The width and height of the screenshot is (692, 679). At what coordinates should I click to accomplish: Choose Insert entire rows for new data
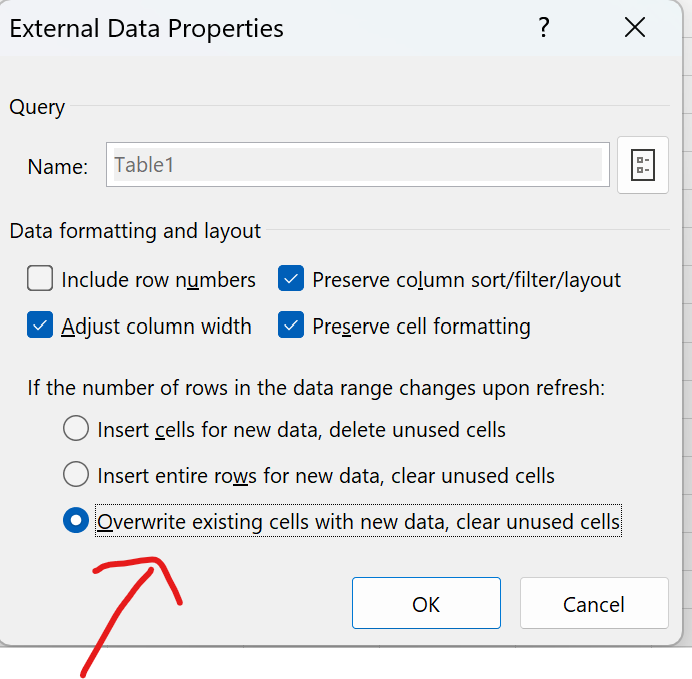click(x=76, y=475)
